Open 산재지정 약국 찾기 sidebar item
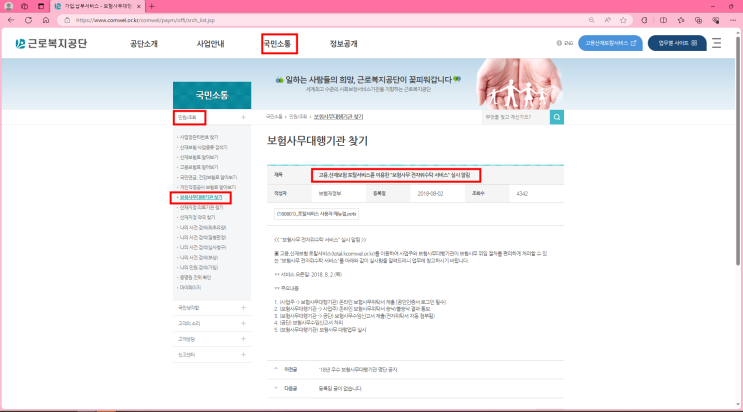The width and height of the screenshot is (743, 412). pos(197,218)
